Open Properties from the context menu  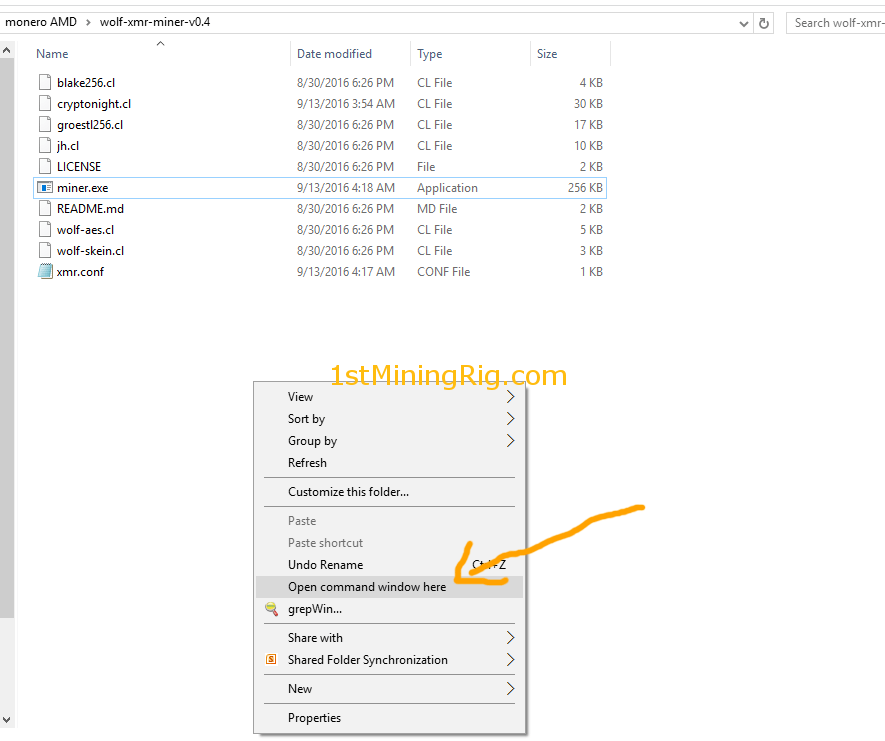389,718
